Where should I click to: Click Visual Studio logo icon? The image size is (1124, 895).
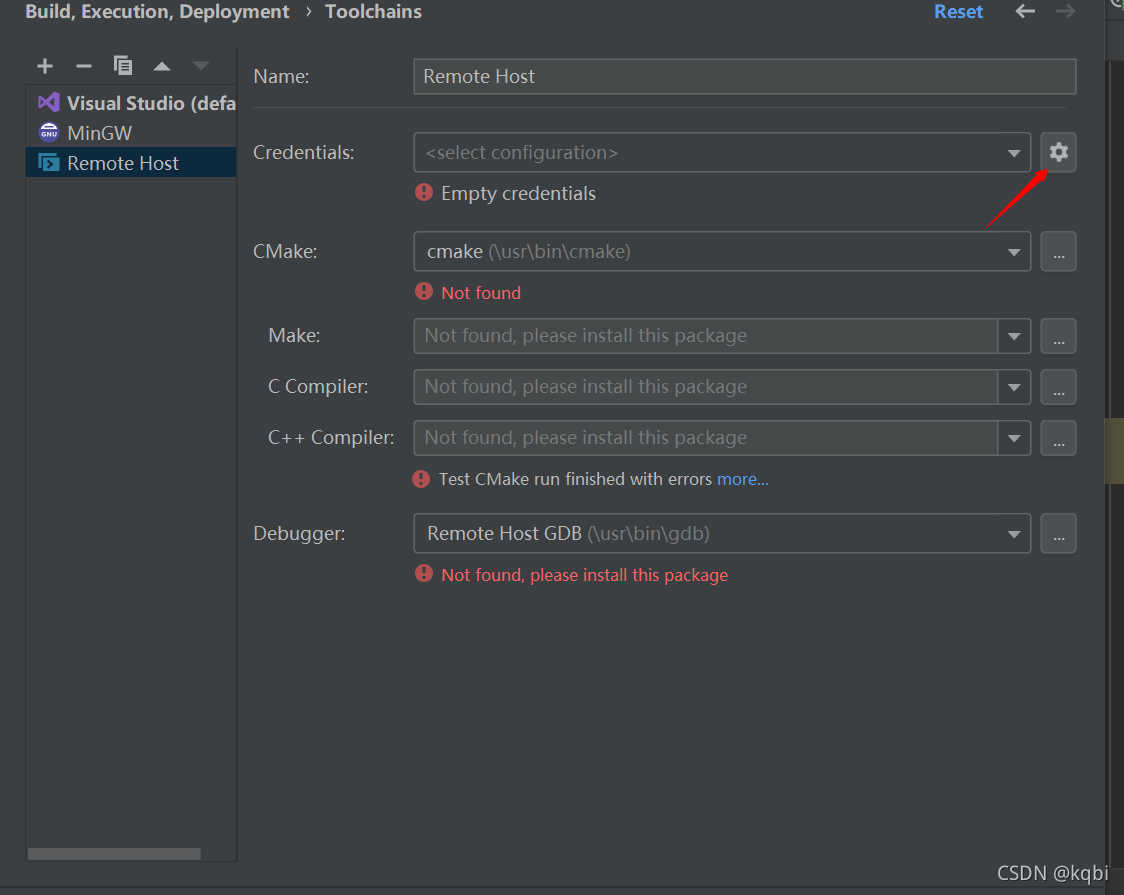click(x=49, y=102)
